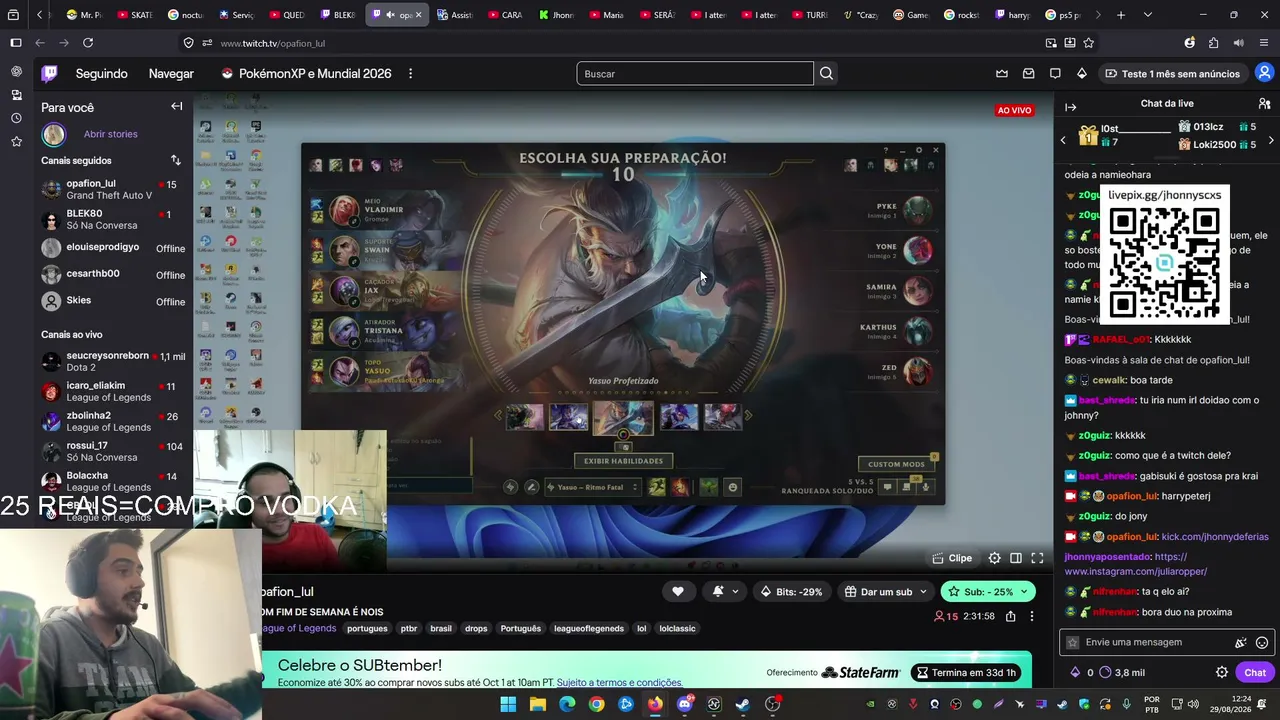The width and height of the screenshot is (1280, 720).
Task: Open the Seguindo tab
Action: (x=101, y=73)
